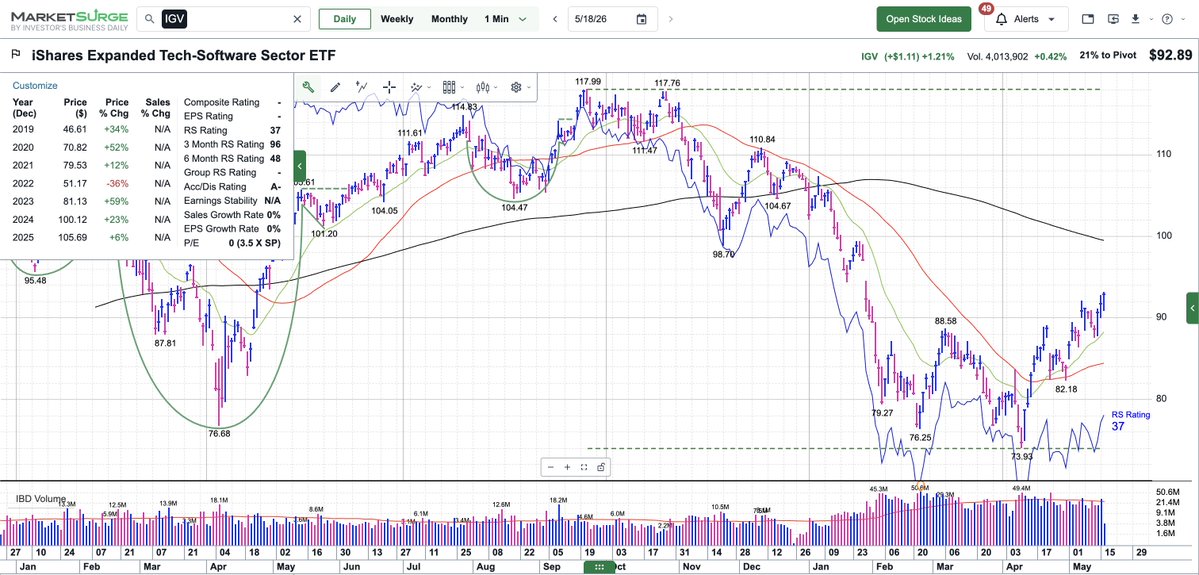Image resolution: width=1199 pixels, height=575 pixels.
Task: Expand the chart style chevron
Action: coord(495,88)
